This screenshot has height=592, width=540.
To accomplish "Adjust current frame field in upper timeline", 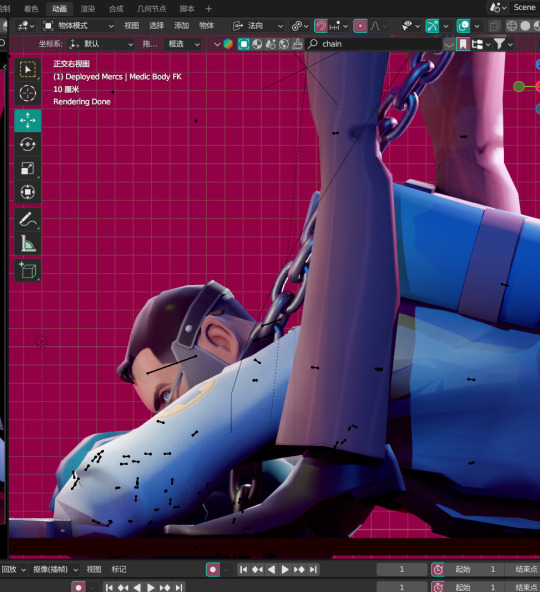I will pos(401,569).
